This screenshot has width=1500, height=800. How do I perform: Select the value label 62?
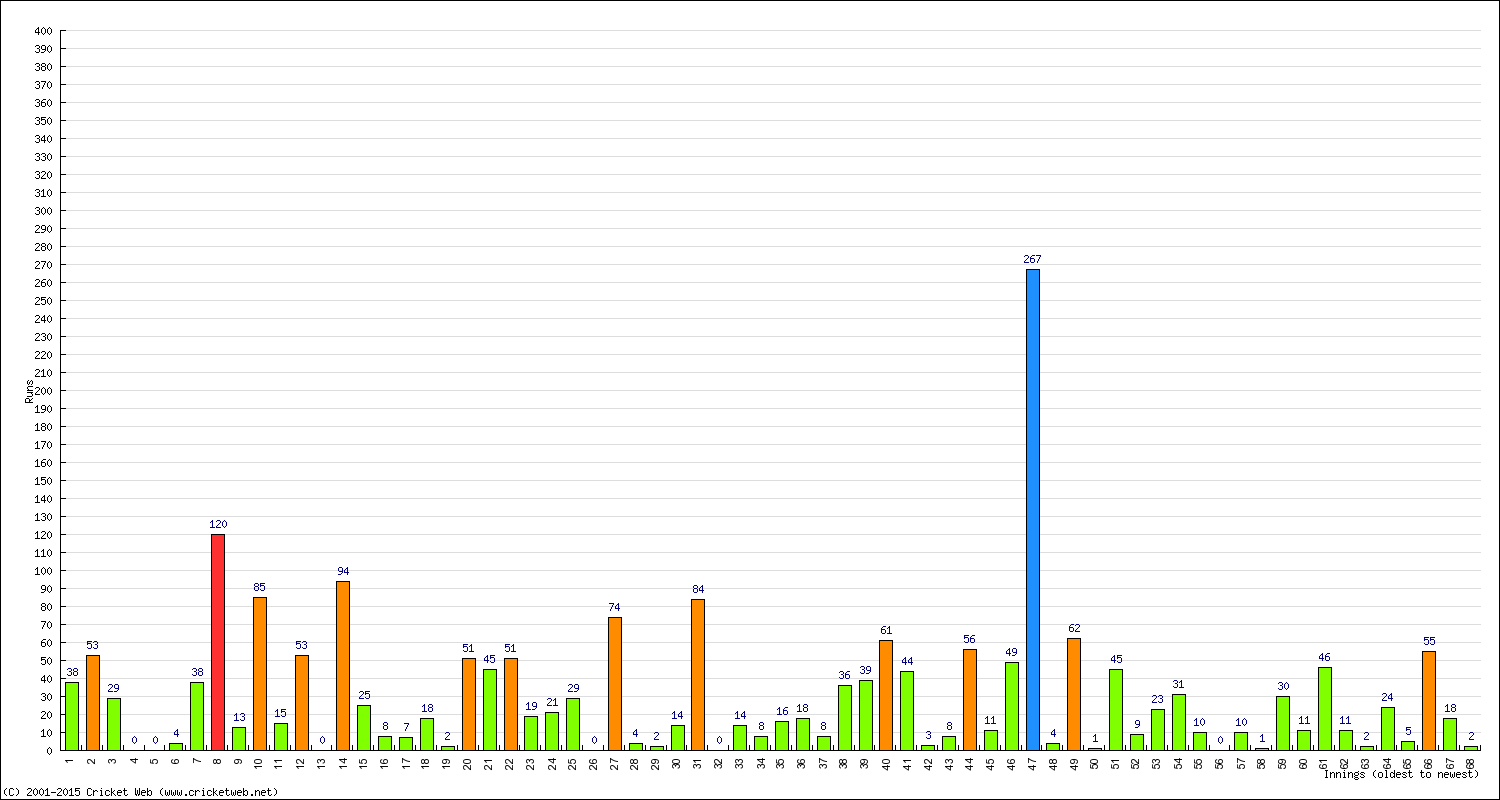click(1074, 628)
